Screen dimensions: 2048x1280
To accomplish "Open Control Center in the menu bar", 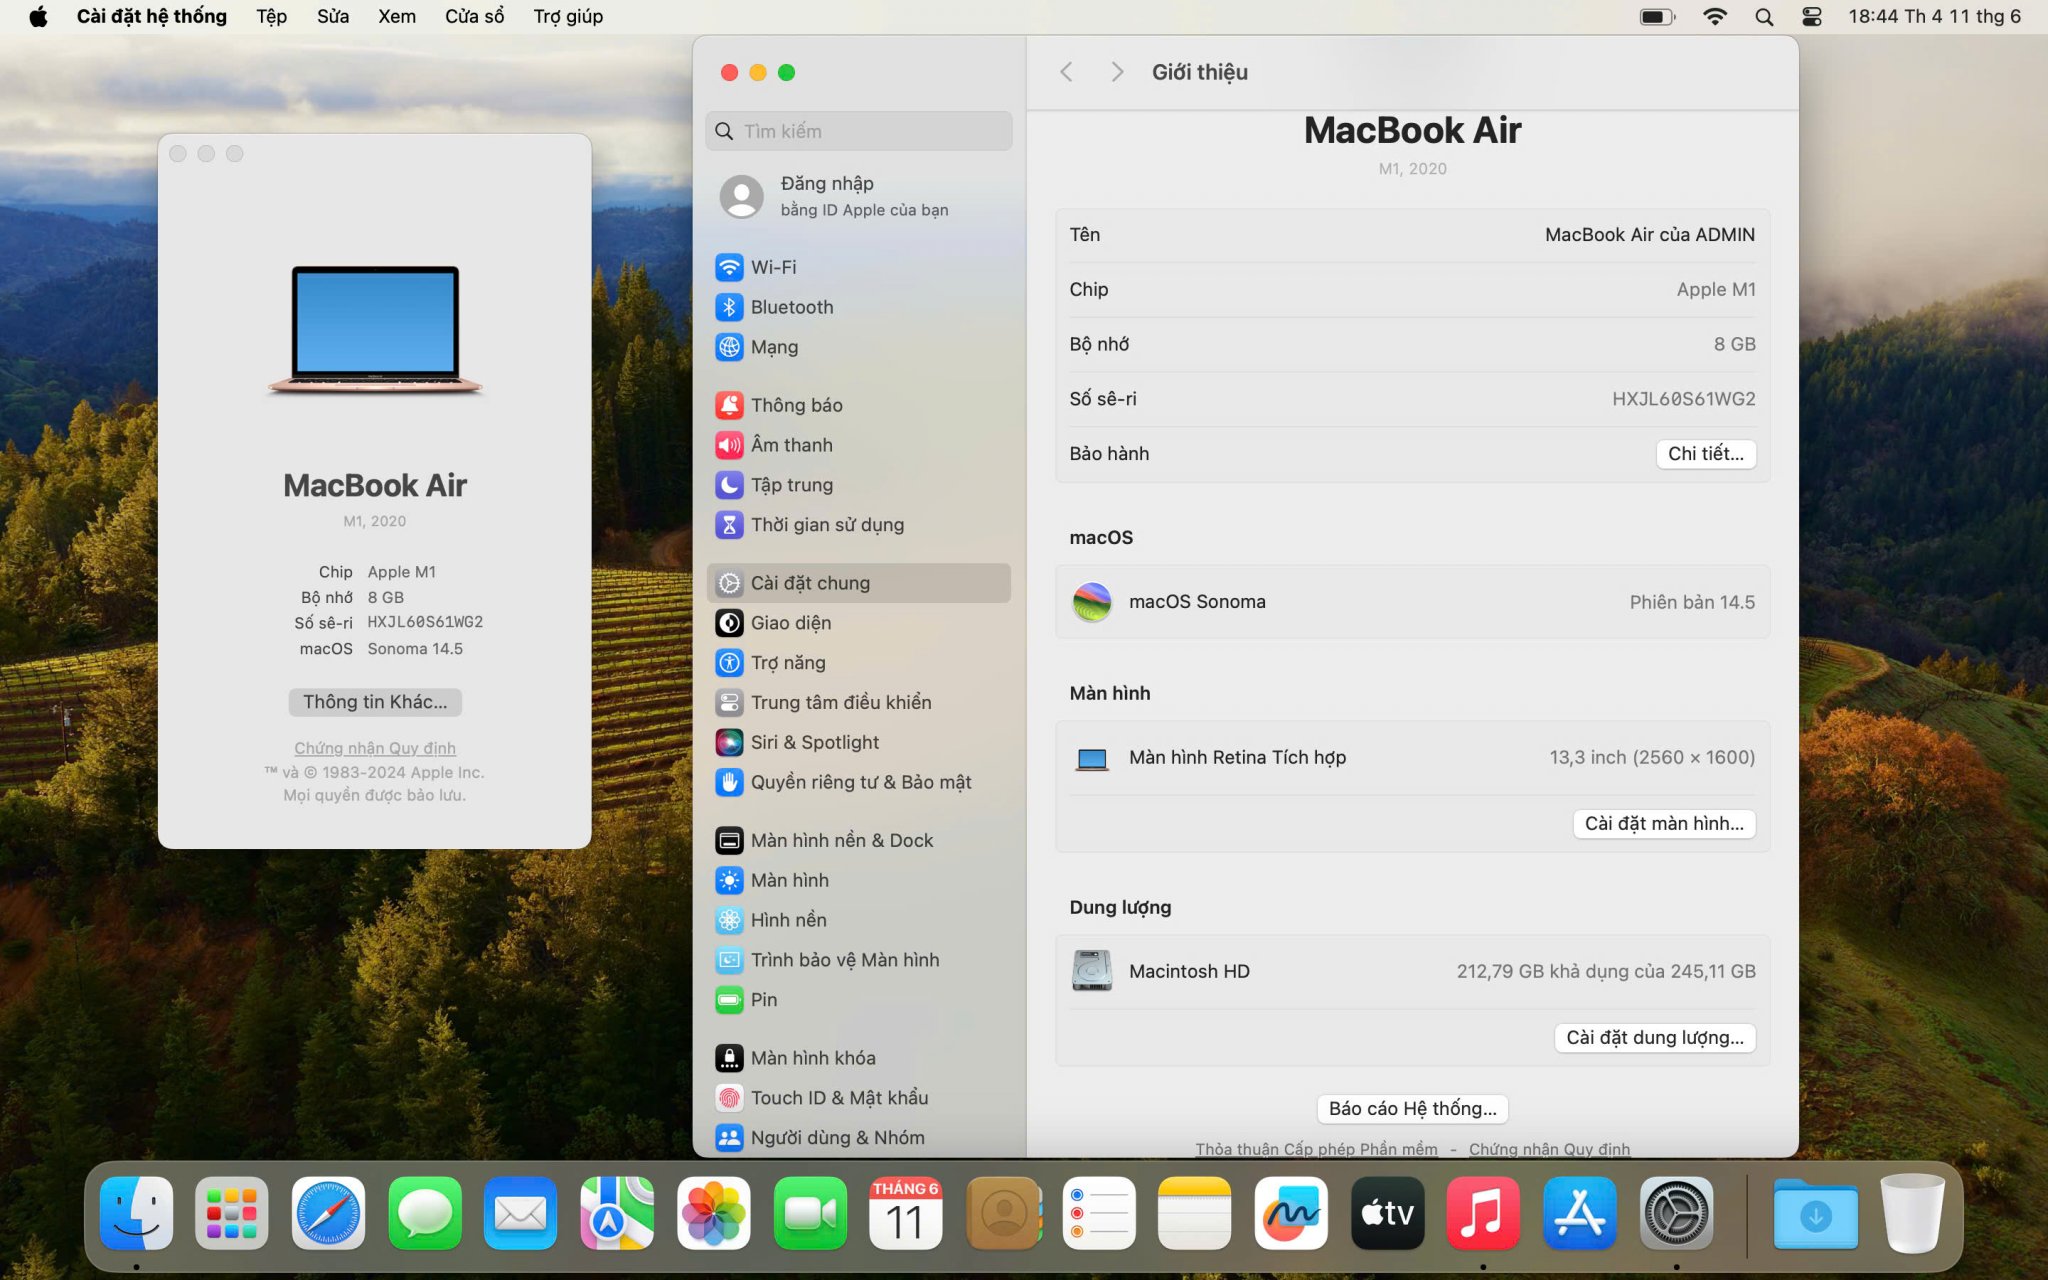I will [1811, 16].
